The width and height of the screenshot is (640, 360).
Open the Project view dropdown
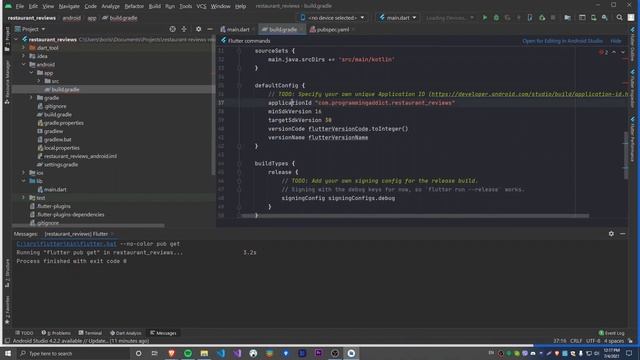point(31,29)
